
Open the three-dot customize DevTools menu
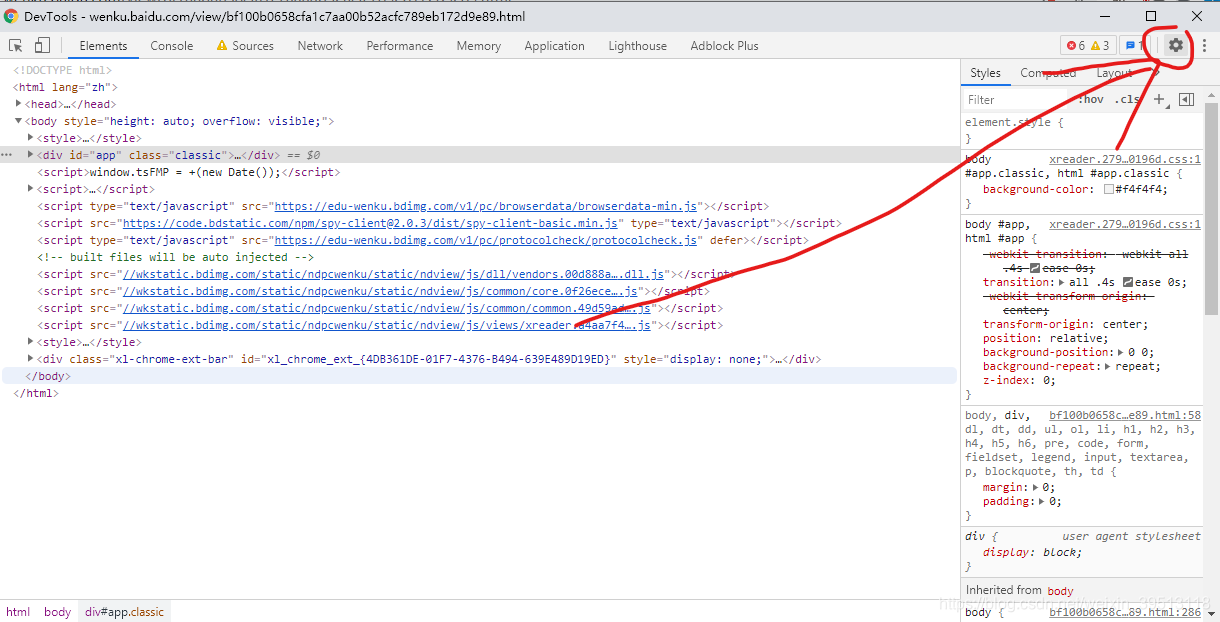pos(1204,46)
